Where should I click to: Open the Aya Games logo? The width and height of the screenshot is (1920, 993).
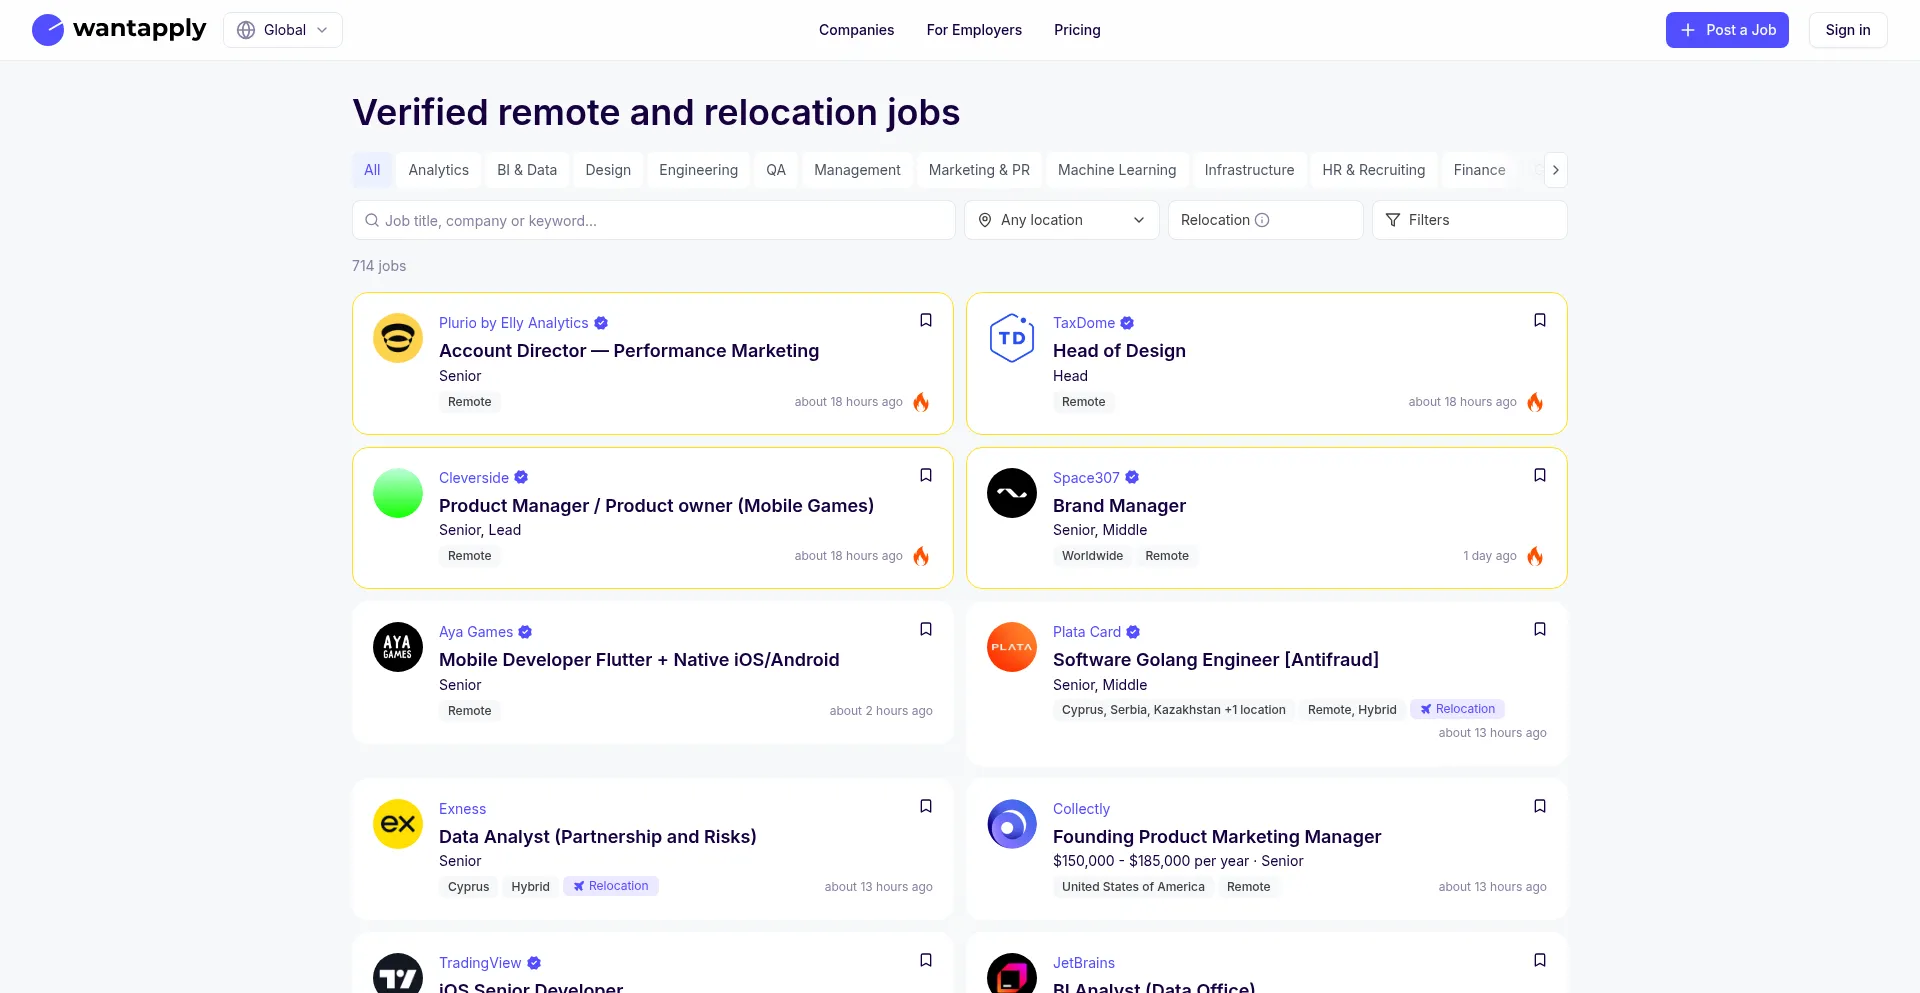(398, 647)
